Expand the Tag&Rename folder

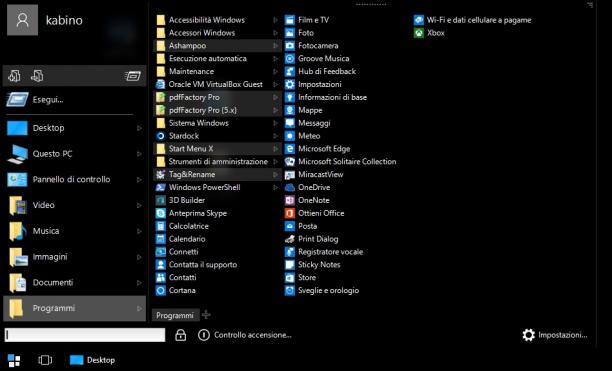pos(217,174)
